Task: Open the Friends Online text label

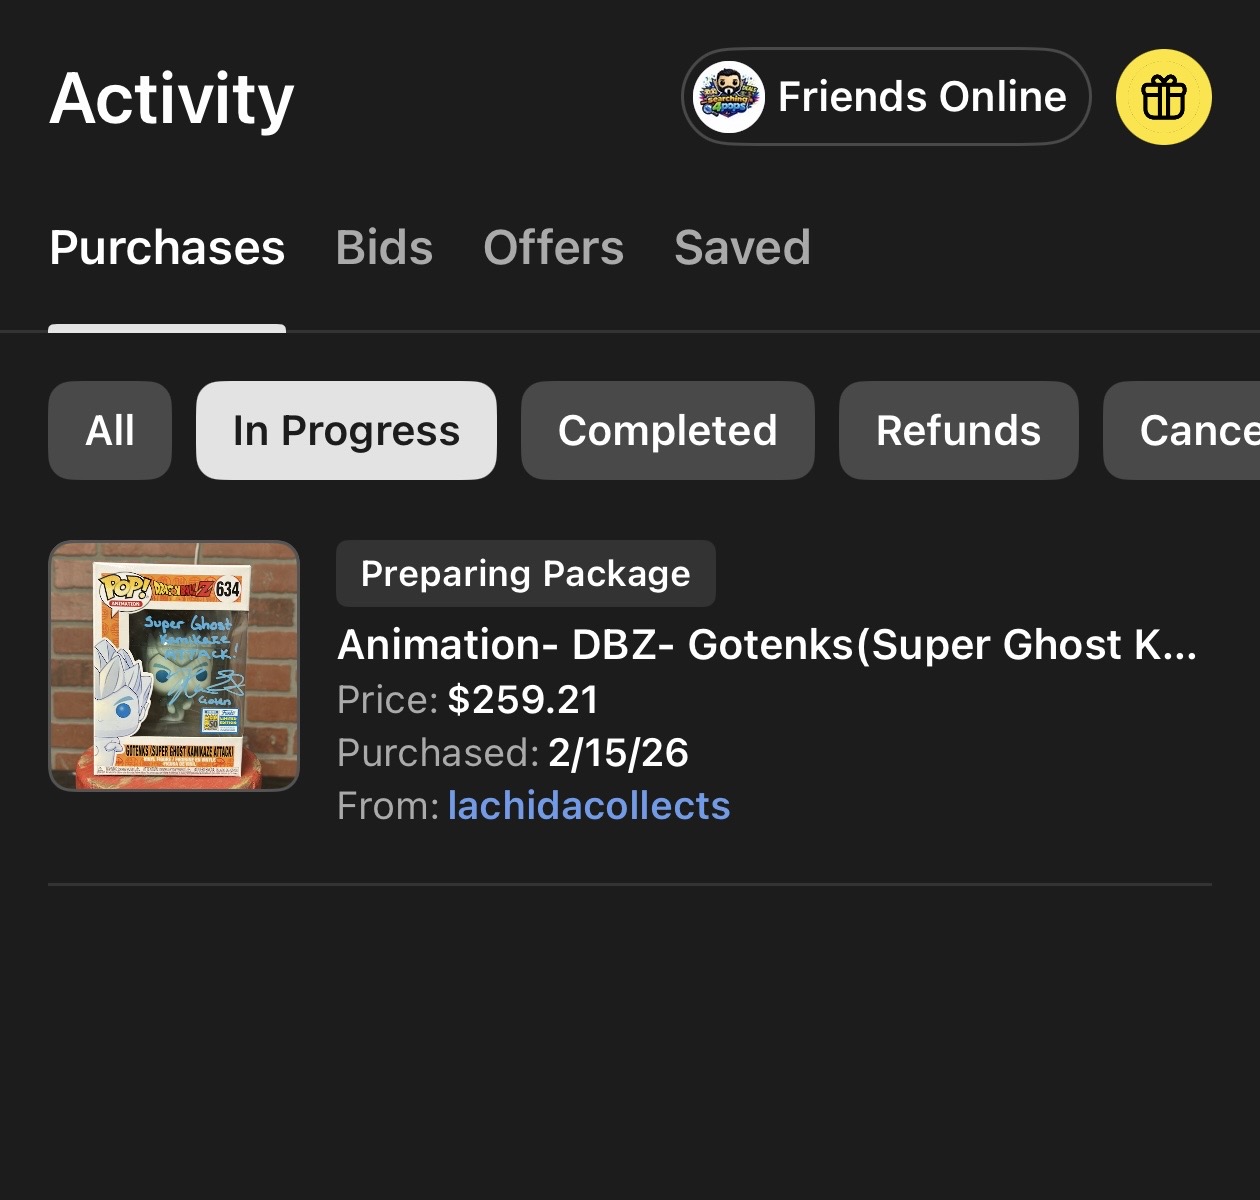Action: [921, 97]
